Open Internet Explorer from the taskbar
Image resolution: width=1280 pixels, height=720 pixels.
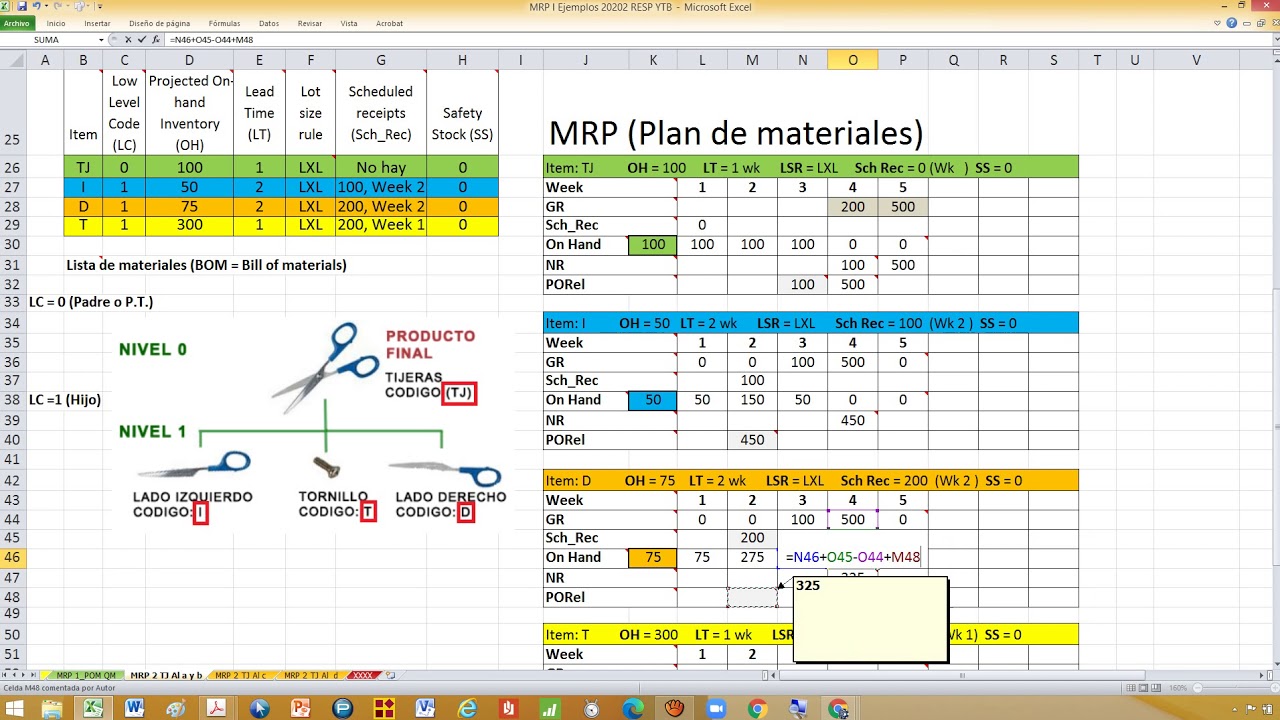tap(467, 708)
